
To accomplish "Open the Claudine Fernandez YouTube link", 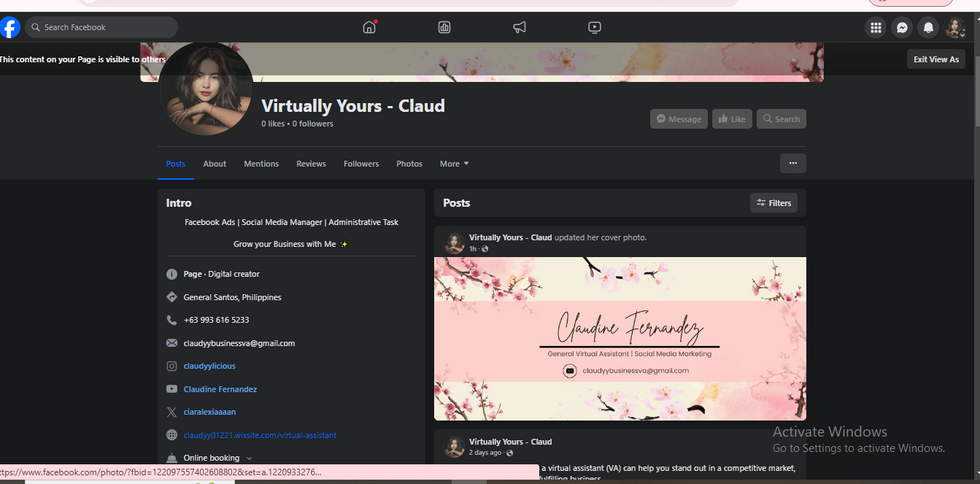I will [x=220, y=389].
